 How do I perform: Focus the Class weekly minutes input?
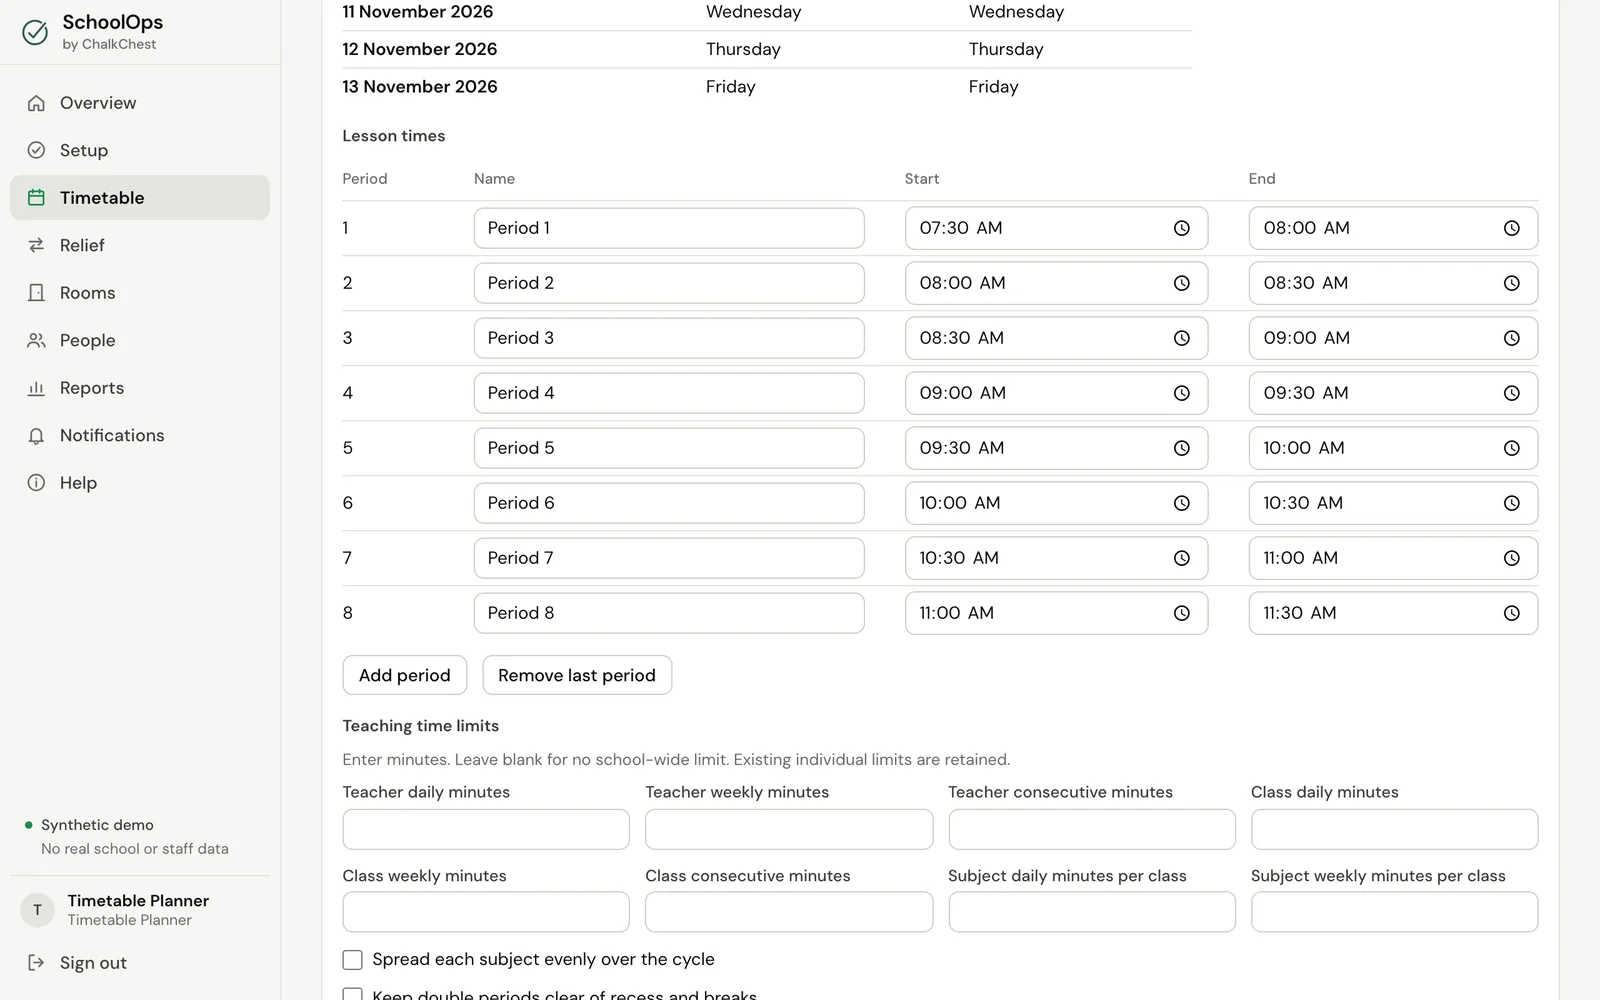(x=486, y=912)
